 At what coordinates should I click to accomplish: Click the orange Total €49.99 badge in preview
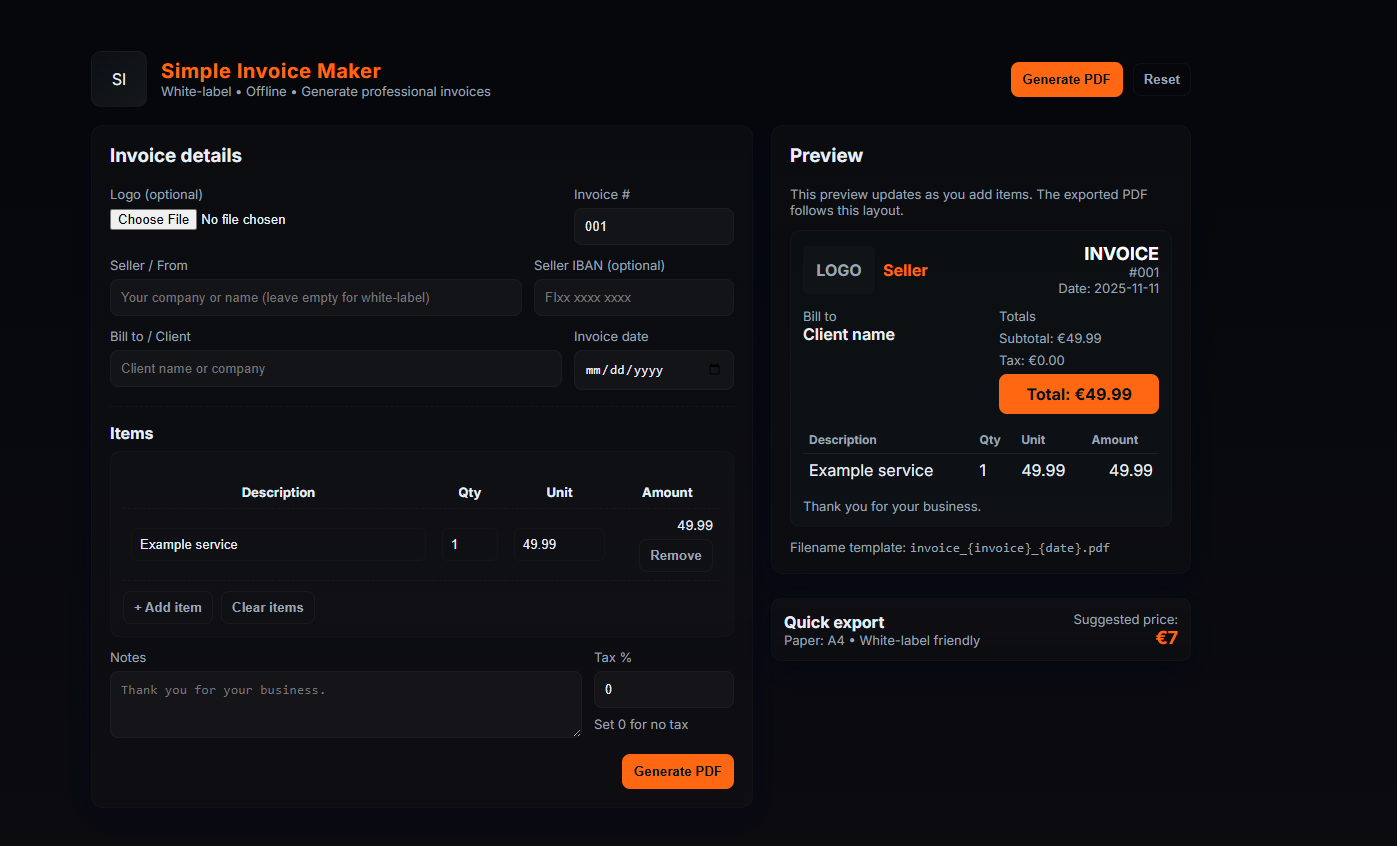1078,393
